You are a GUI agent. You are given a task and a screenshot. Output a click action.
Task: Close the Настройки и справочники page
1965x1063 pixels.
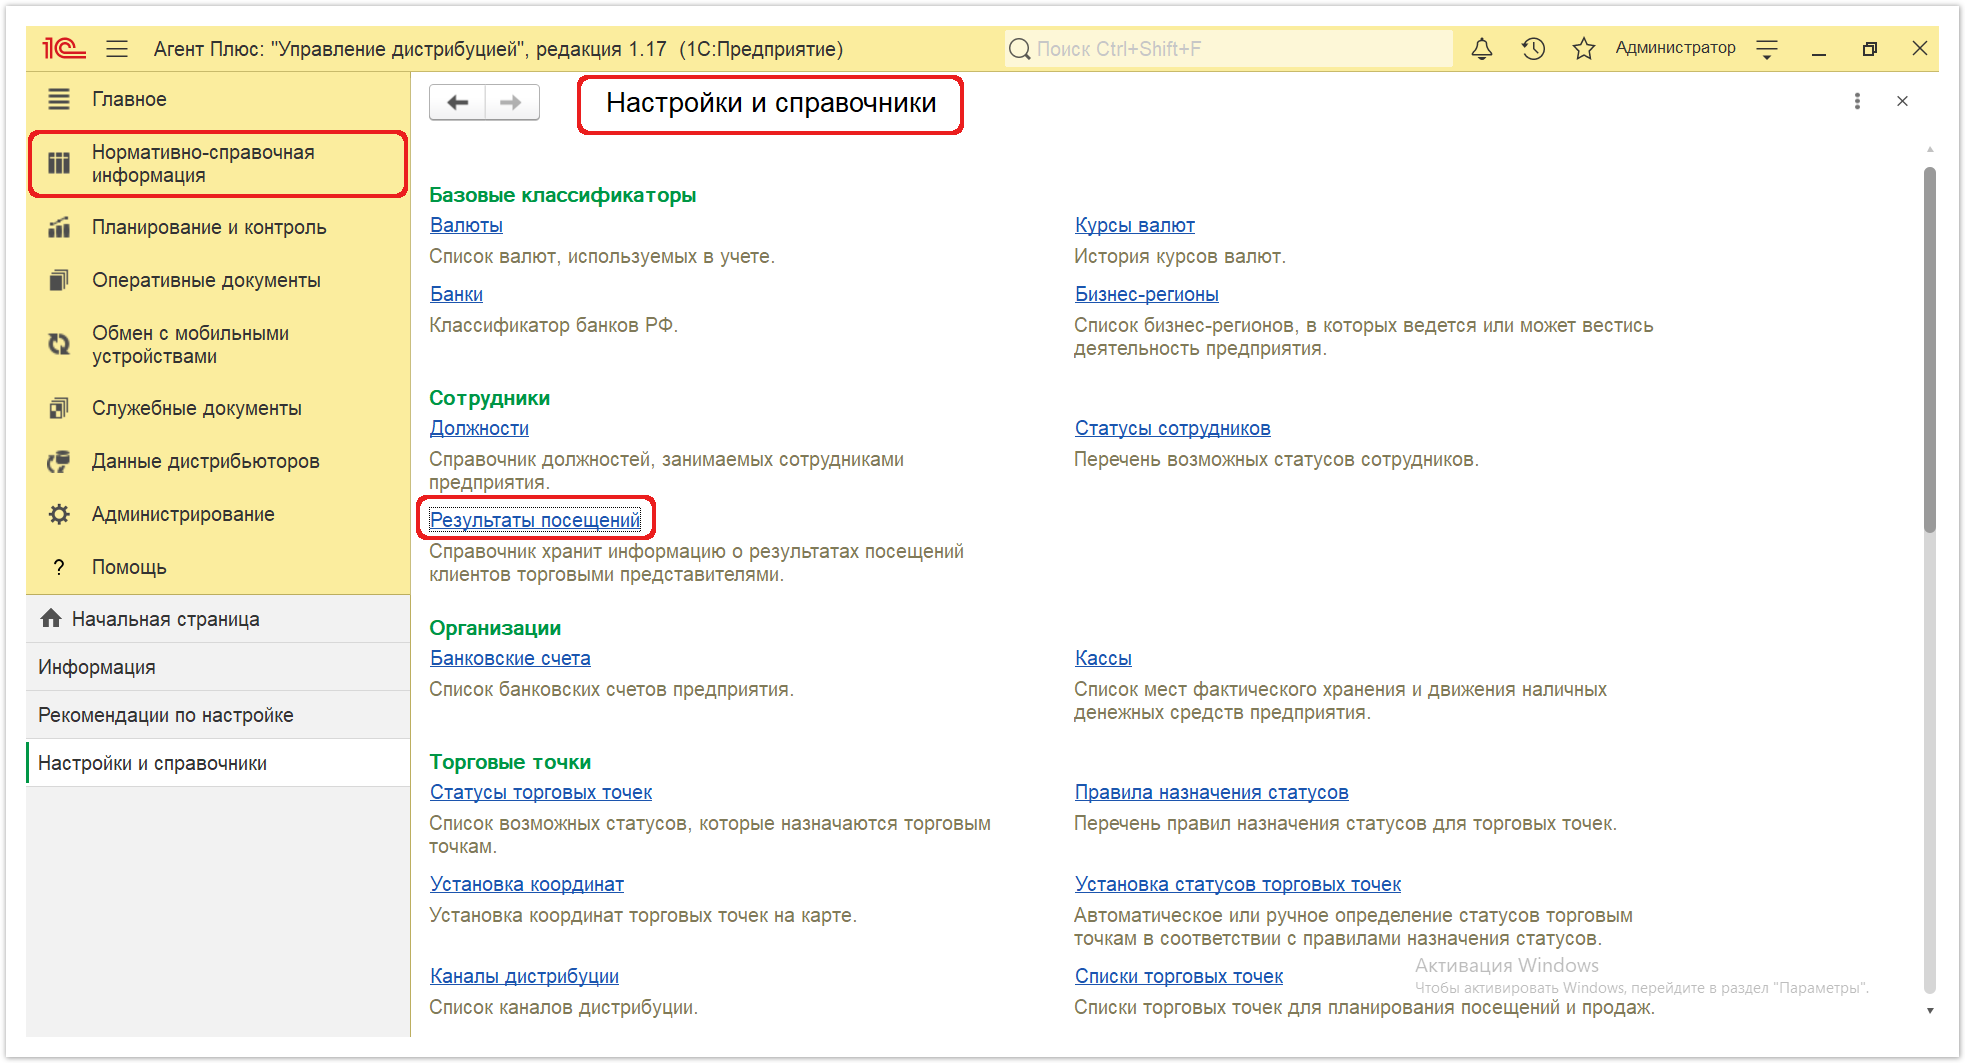(x=1902, y=101)
